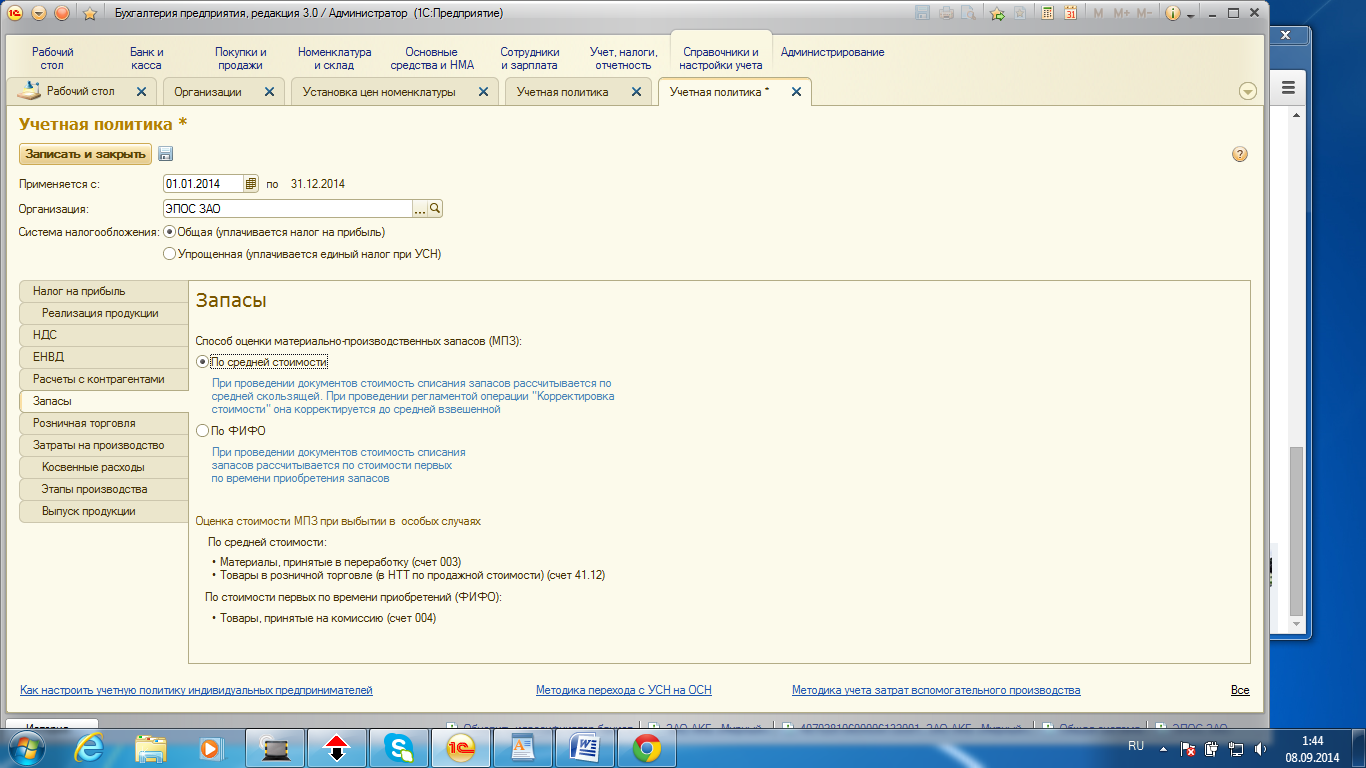Open 'Покупки и продажи' section
The height and width of the screenshot is (768, 1366).
coord(241,58)
